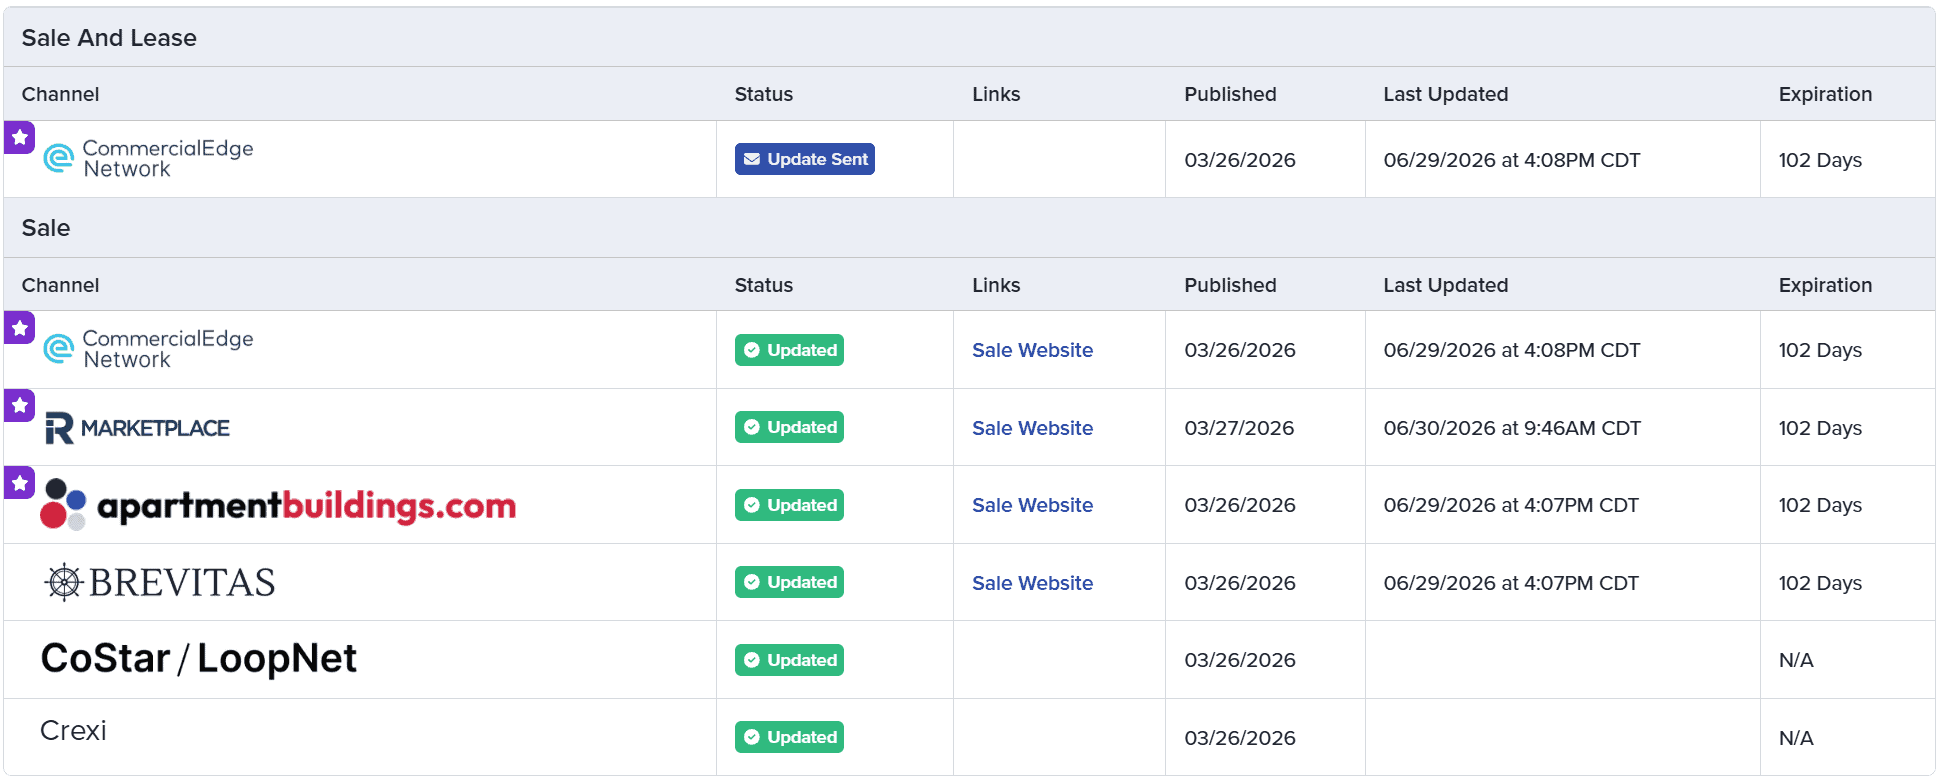Open the Brevitas channel logo

[160, 582]
